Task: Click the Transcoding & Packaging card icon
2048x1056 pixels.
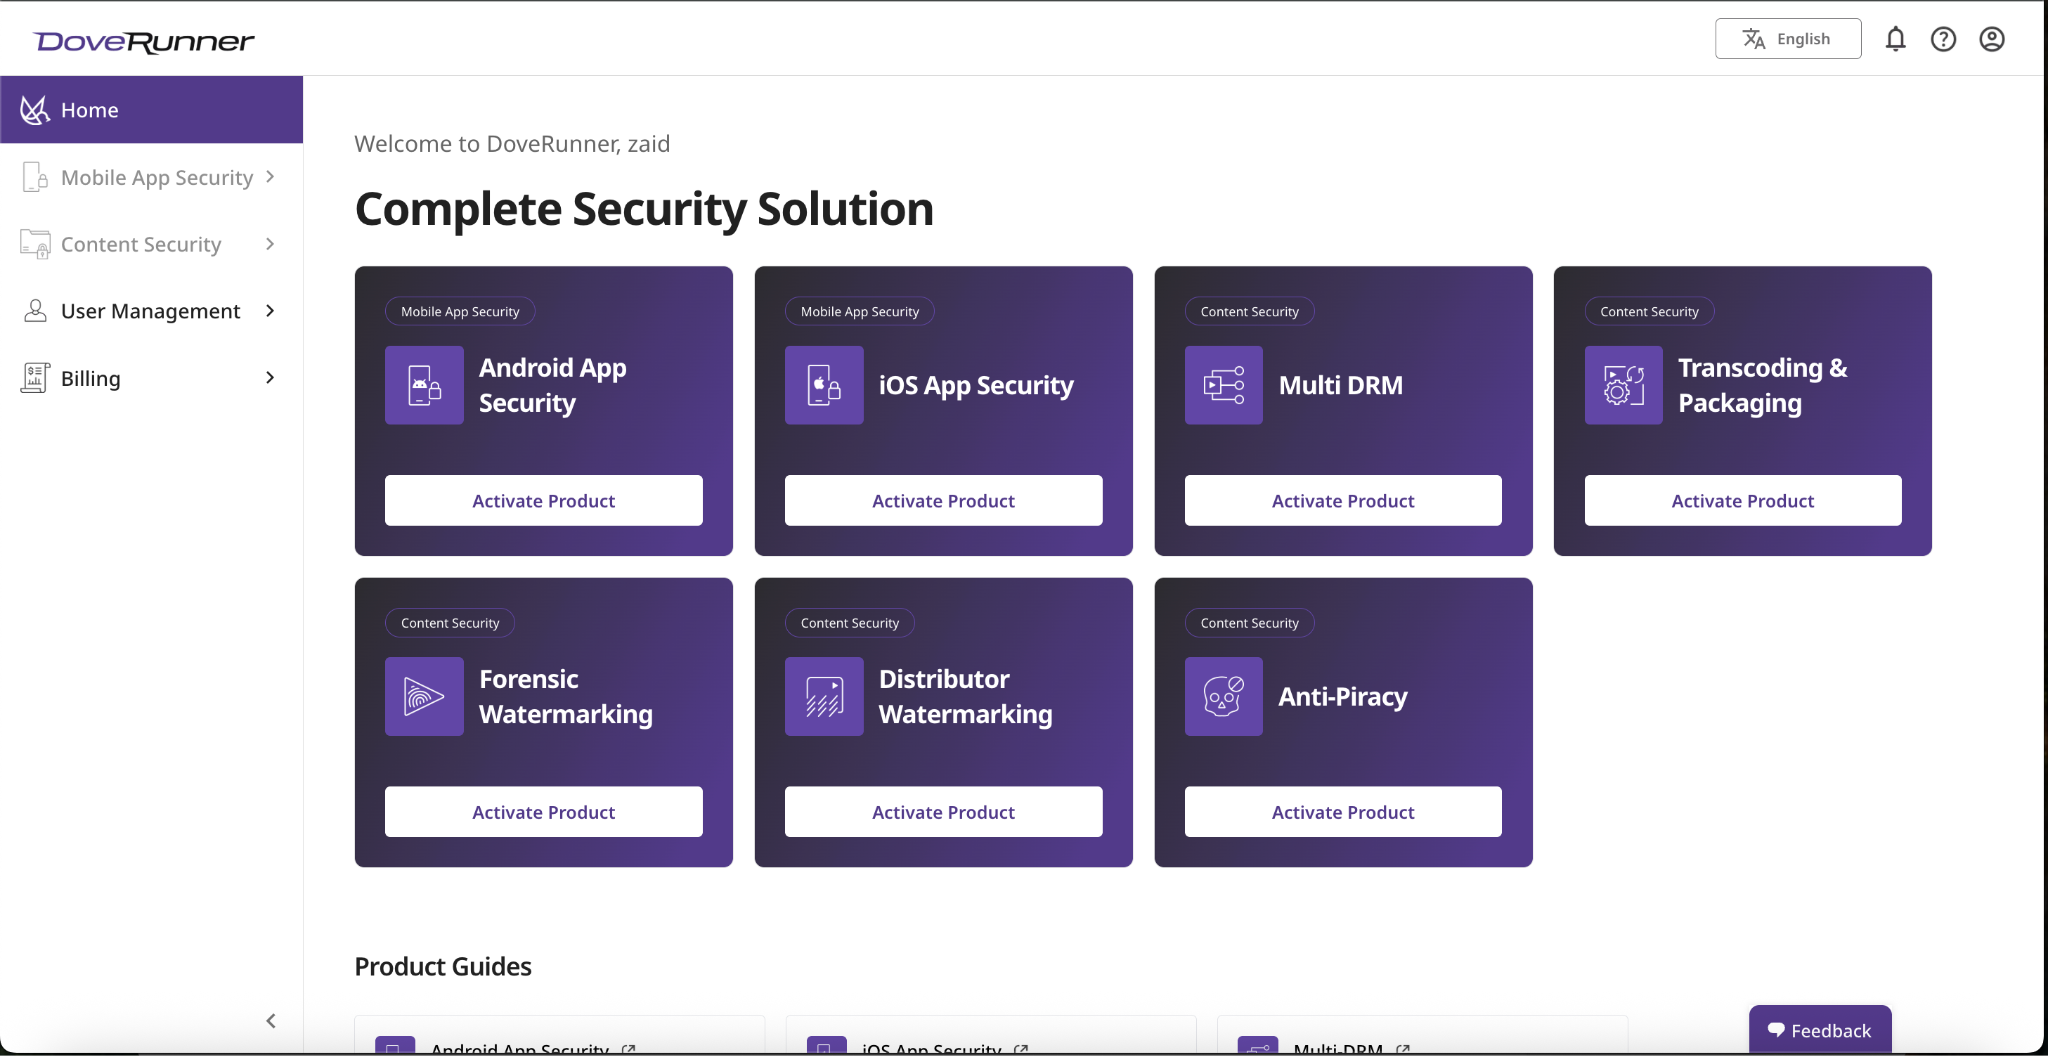Action: (1624, 385)
